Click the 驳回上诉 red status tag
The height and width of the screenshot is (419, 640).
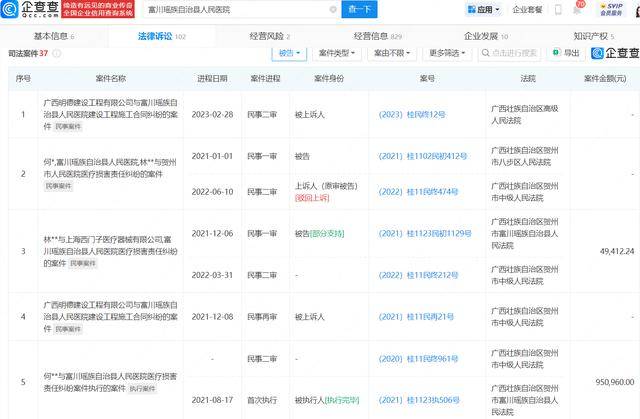pyautogui.click(x=312, y=198)
